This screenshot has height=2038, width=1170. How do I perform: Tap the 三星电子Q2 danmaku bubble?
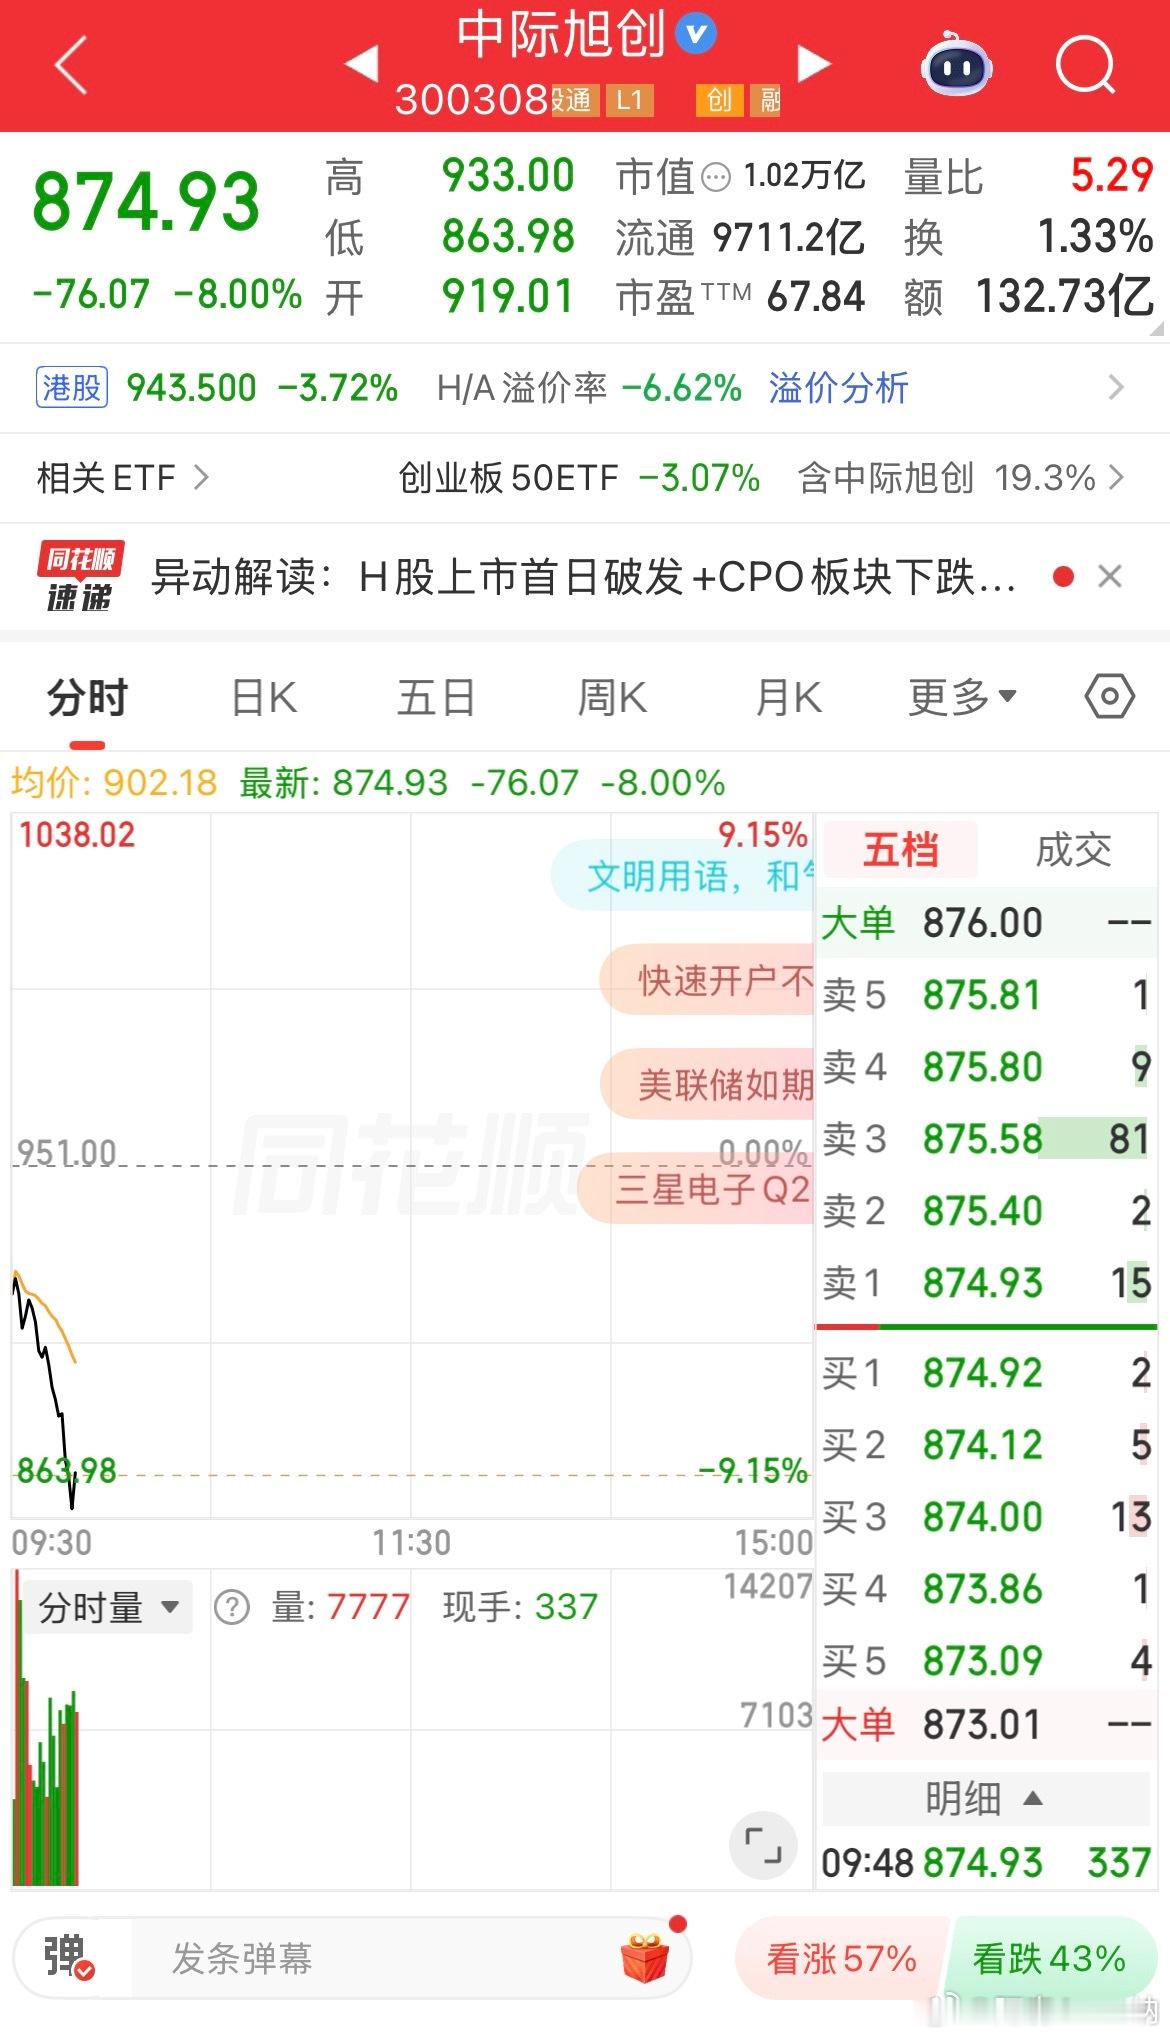coord(697,1188)
